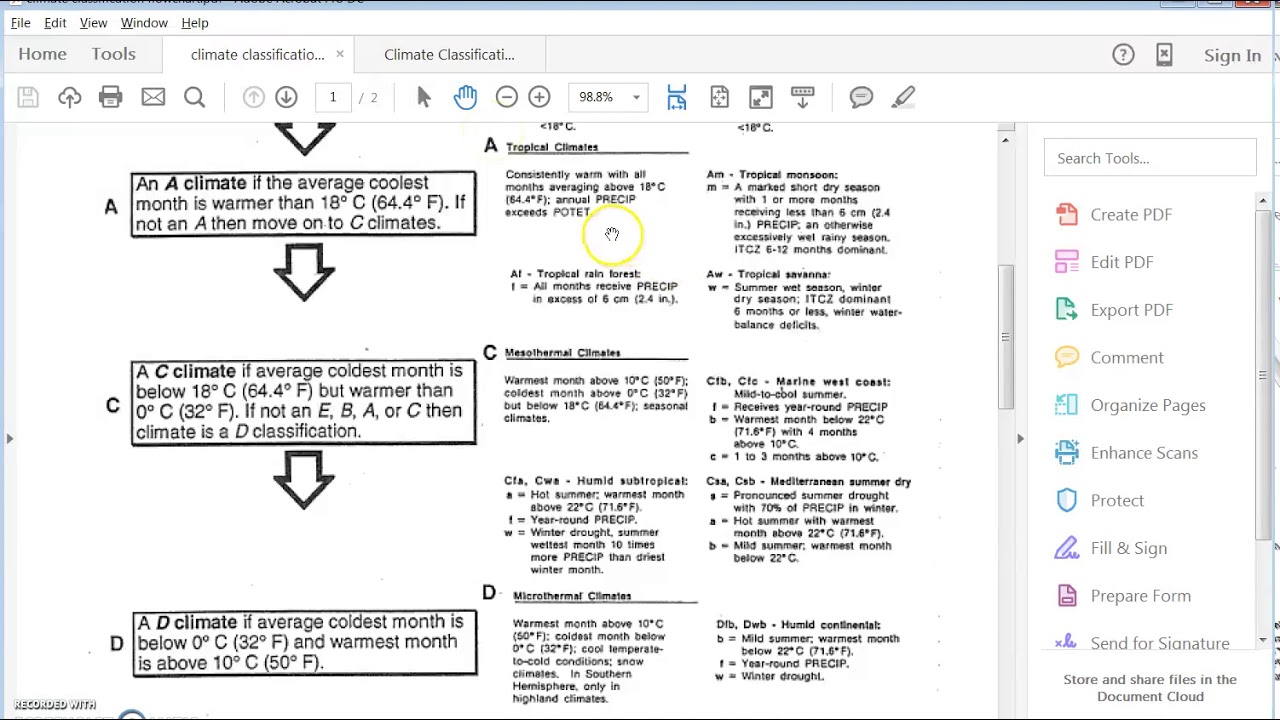Open notifications icon beside Sign In
This screenshot has width=1280, height=720.
coord(1164,55)
